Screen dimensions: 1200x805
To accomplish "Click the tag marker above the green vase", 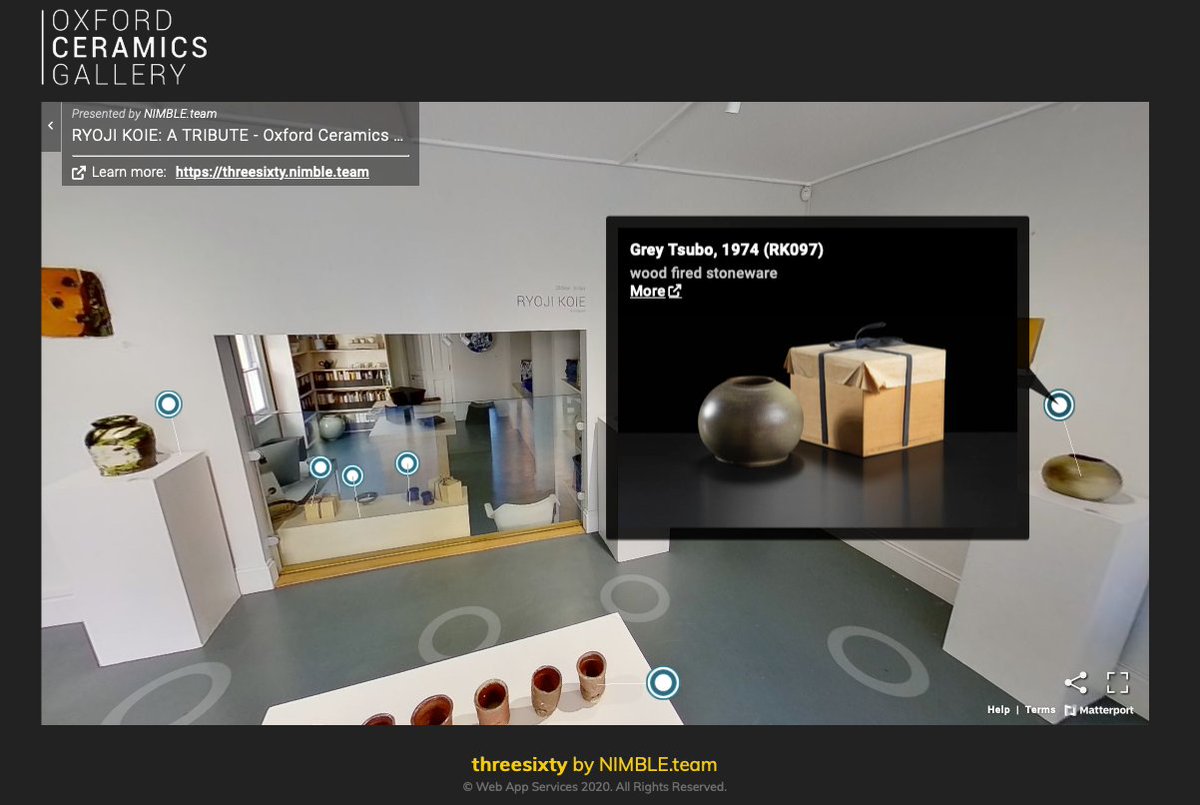I will tap(168, 404).
